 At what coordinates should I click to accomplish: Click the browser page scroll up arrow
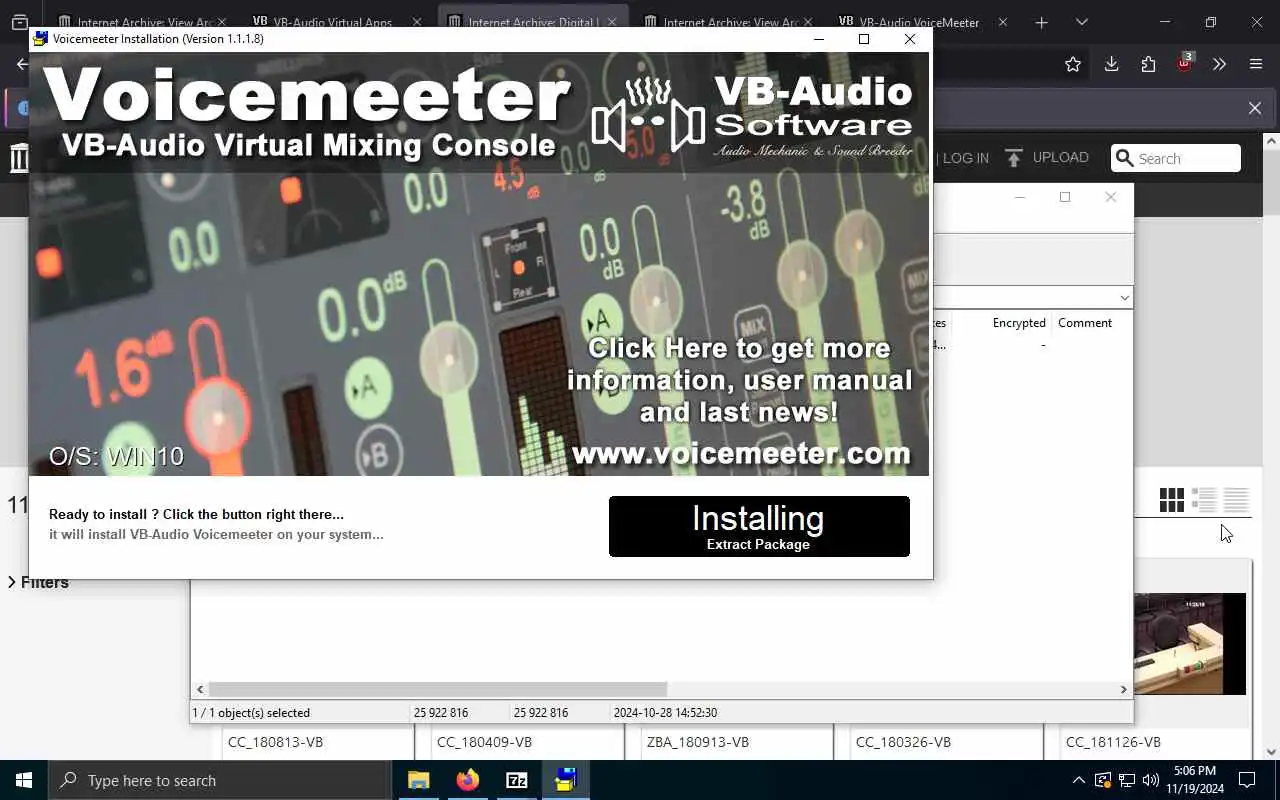point(1271,141)
